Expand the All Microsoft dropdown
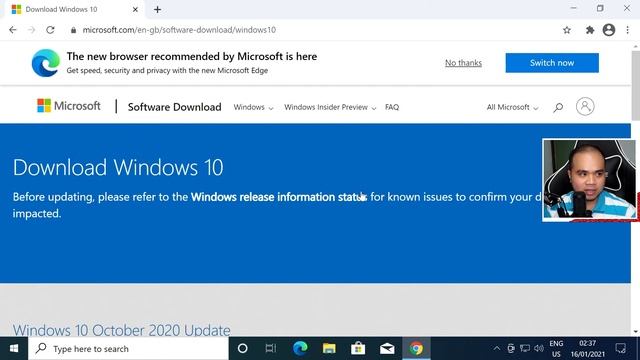This screenshot has width=640, height=360. (x=512, y=107)
